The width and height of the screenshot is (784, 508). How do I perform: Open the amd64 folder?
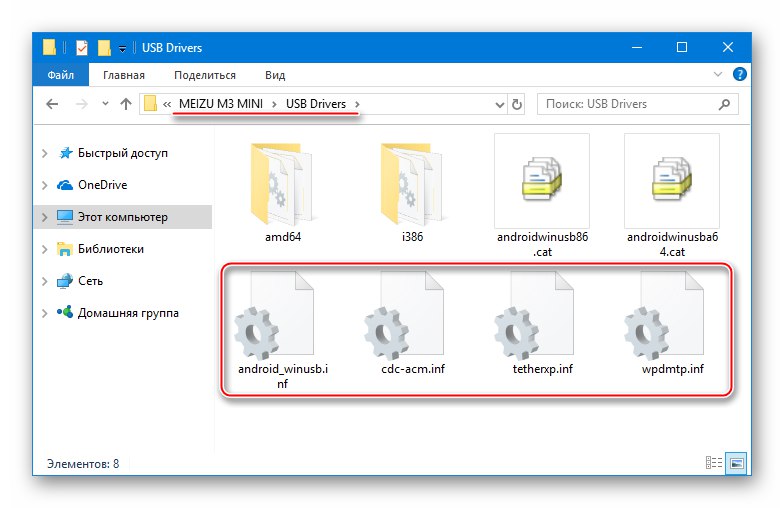pos(282,193)
